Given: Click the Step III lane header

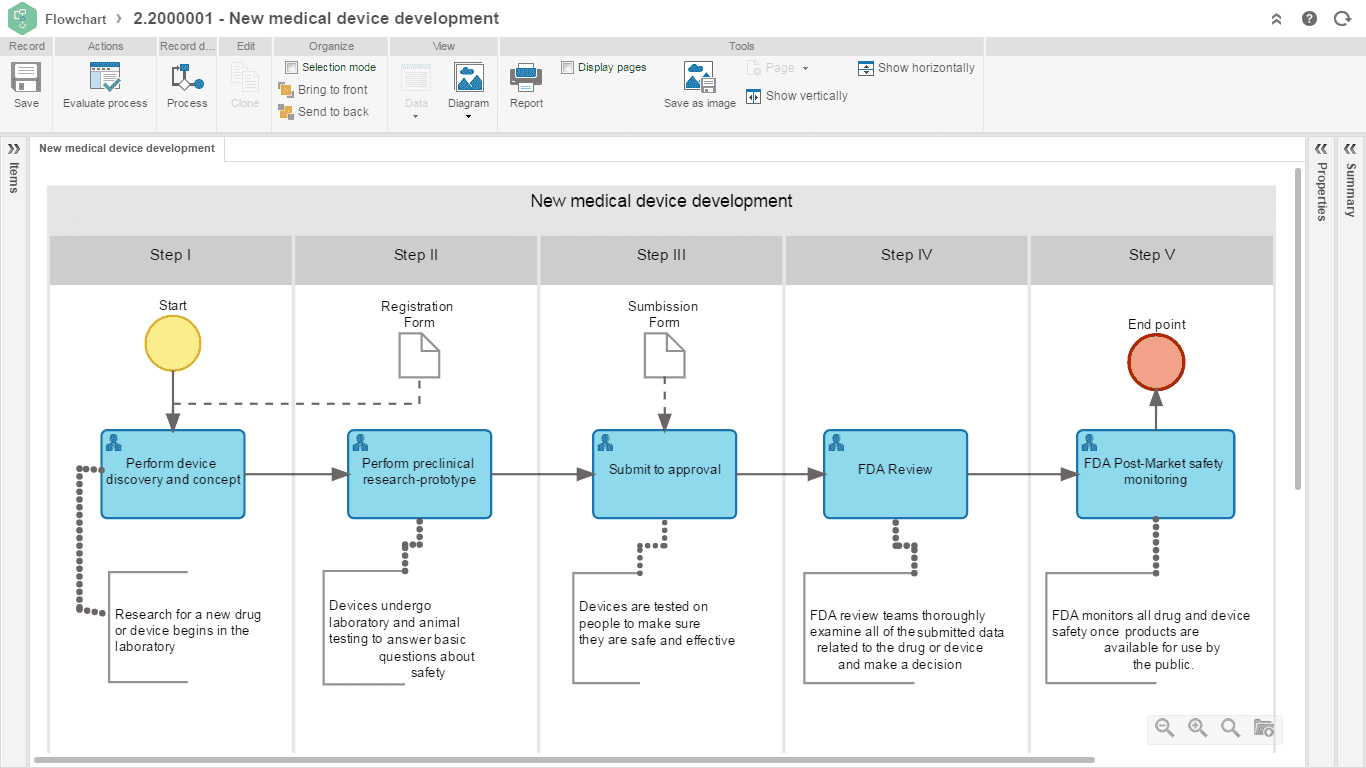Looking at the screenshot, I should point(661,259).
